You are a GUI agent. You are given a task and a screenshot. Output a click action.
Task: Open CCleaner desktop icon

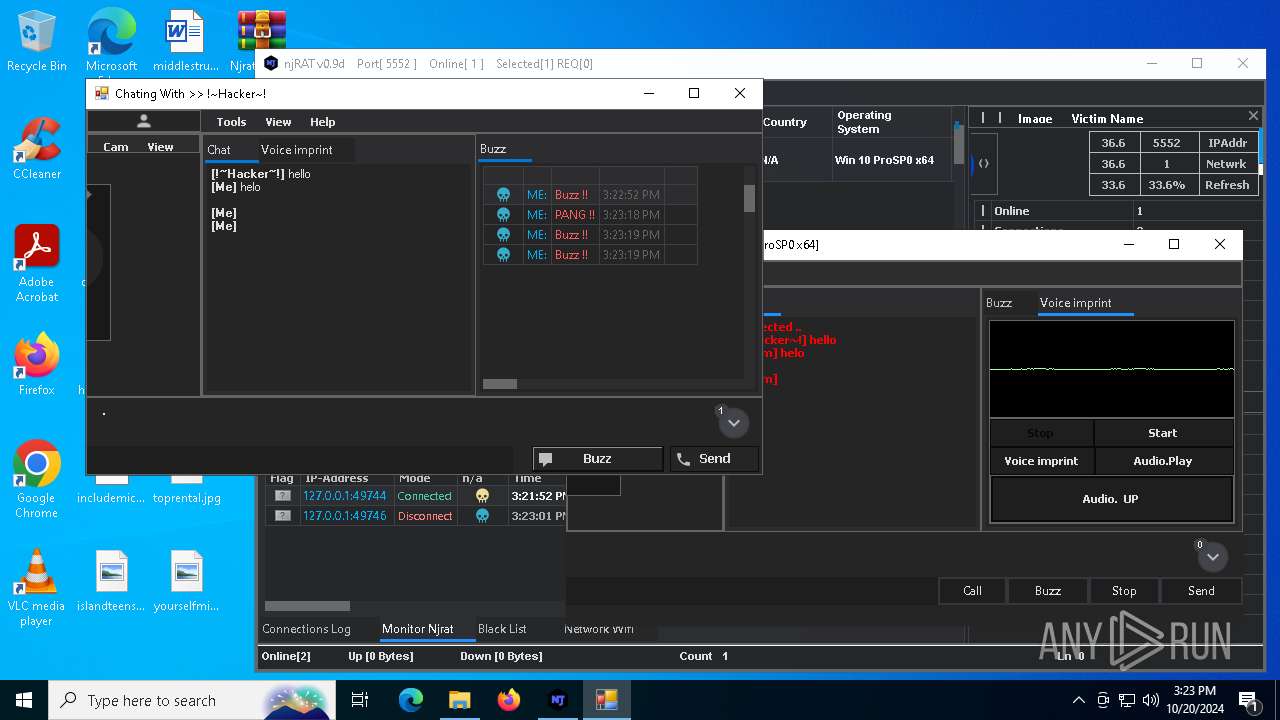pyautogui.click(x=37, y=147)
